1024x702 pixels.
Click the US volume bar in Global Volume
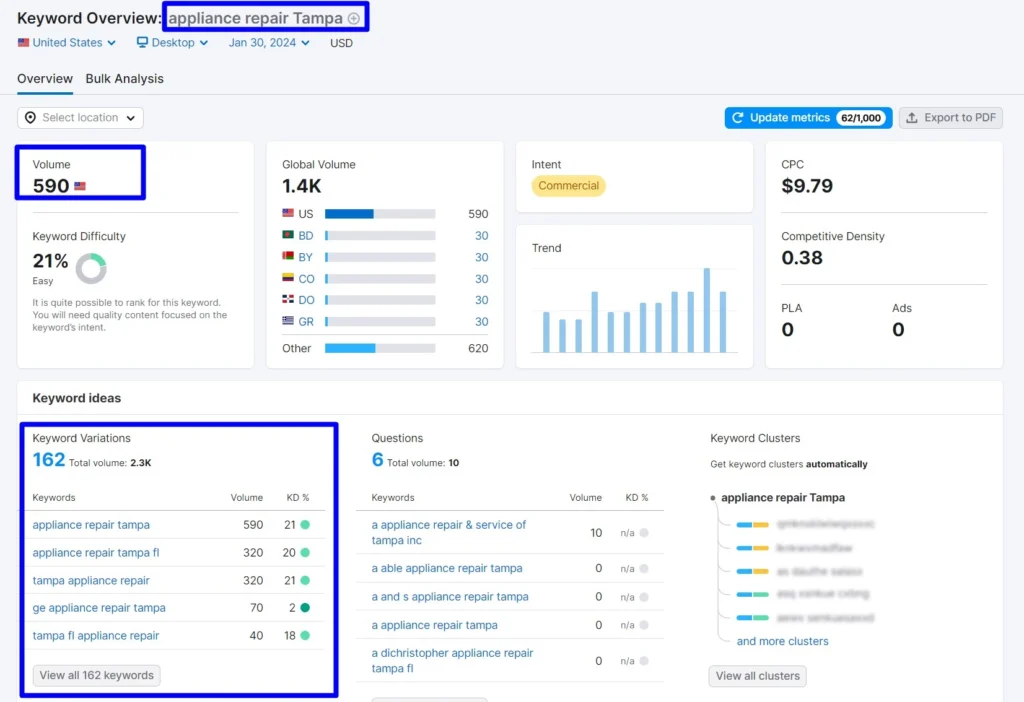[380, 214]
